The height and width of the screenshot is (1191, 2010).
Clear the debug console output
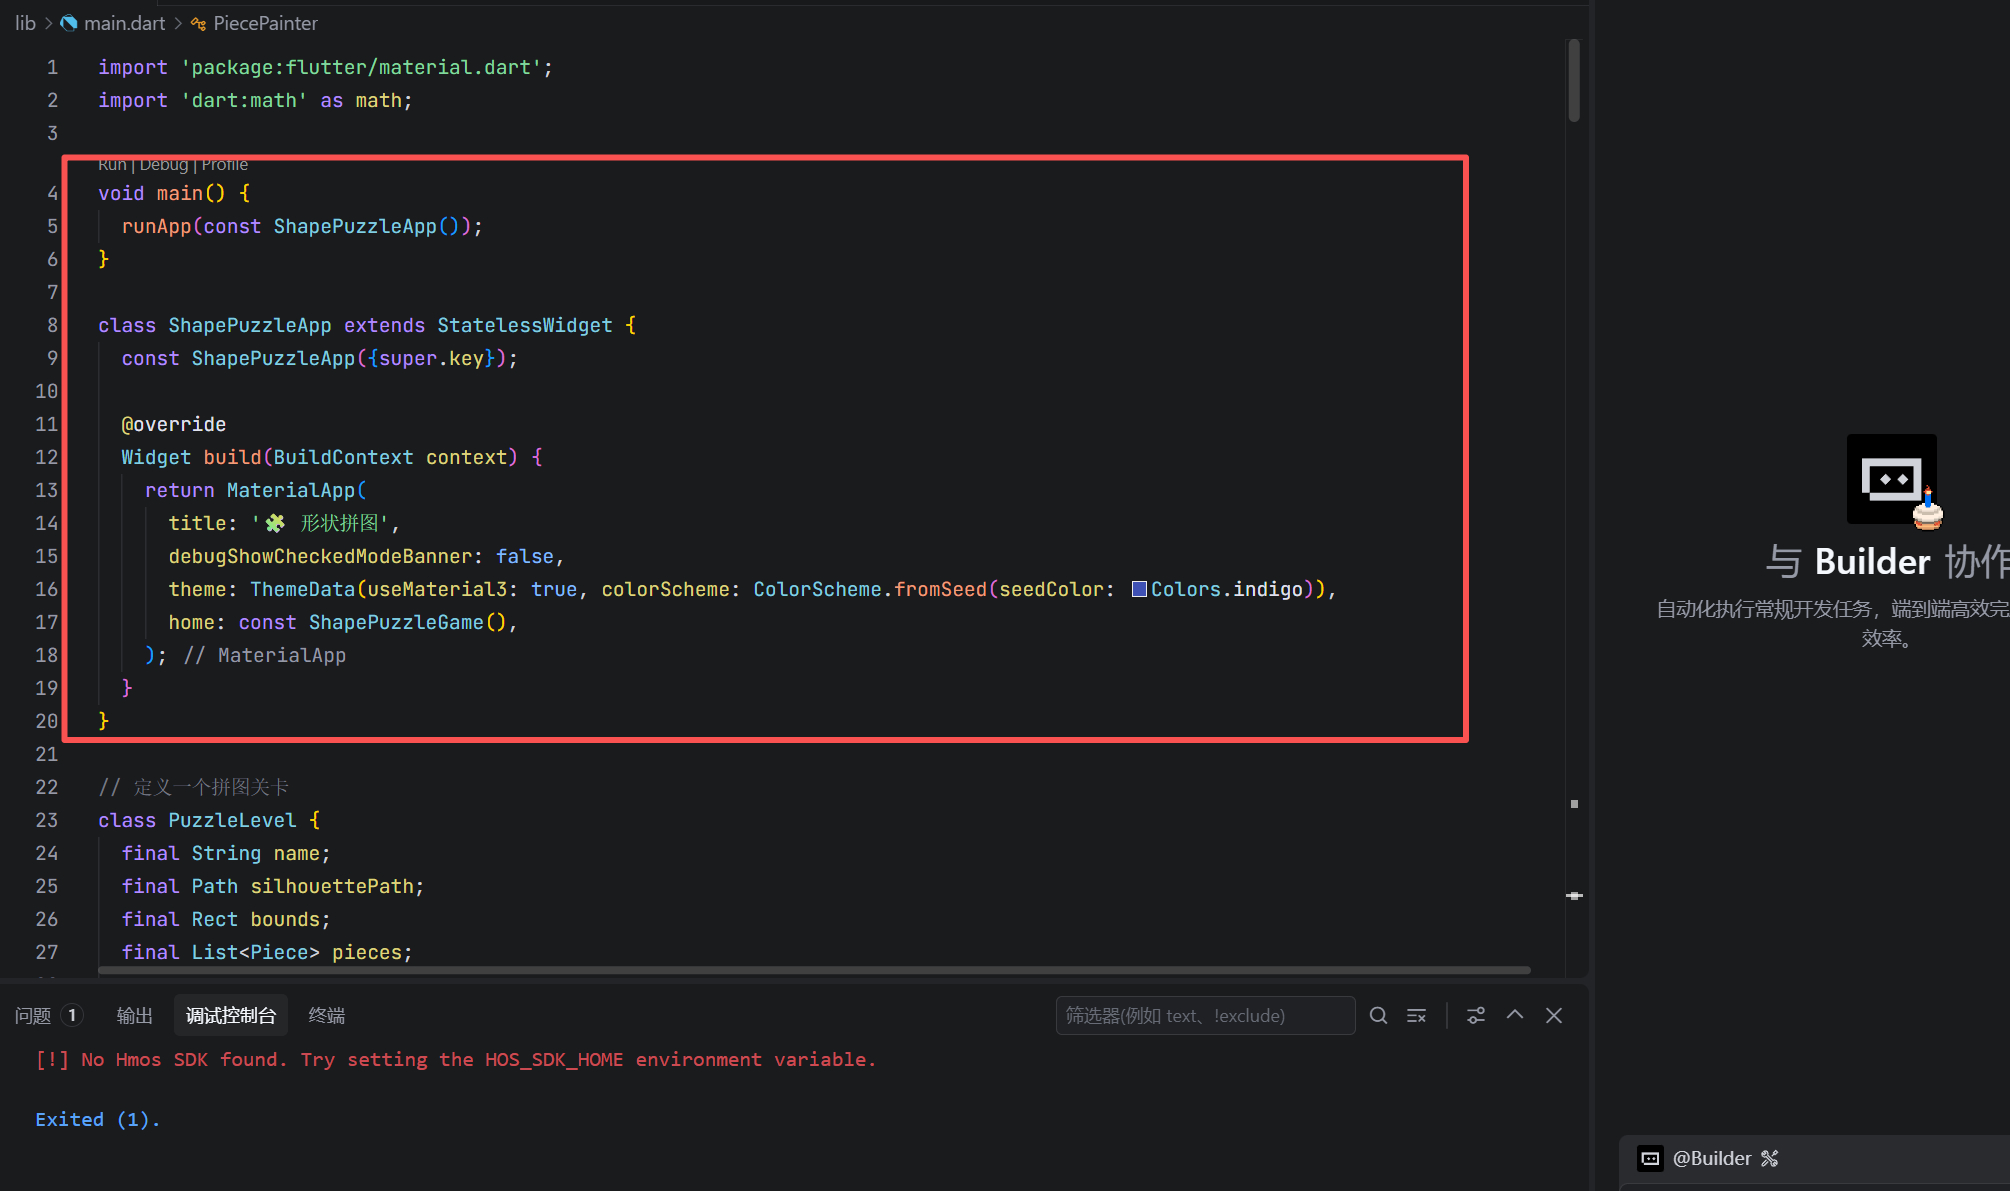[1416, 1015]
